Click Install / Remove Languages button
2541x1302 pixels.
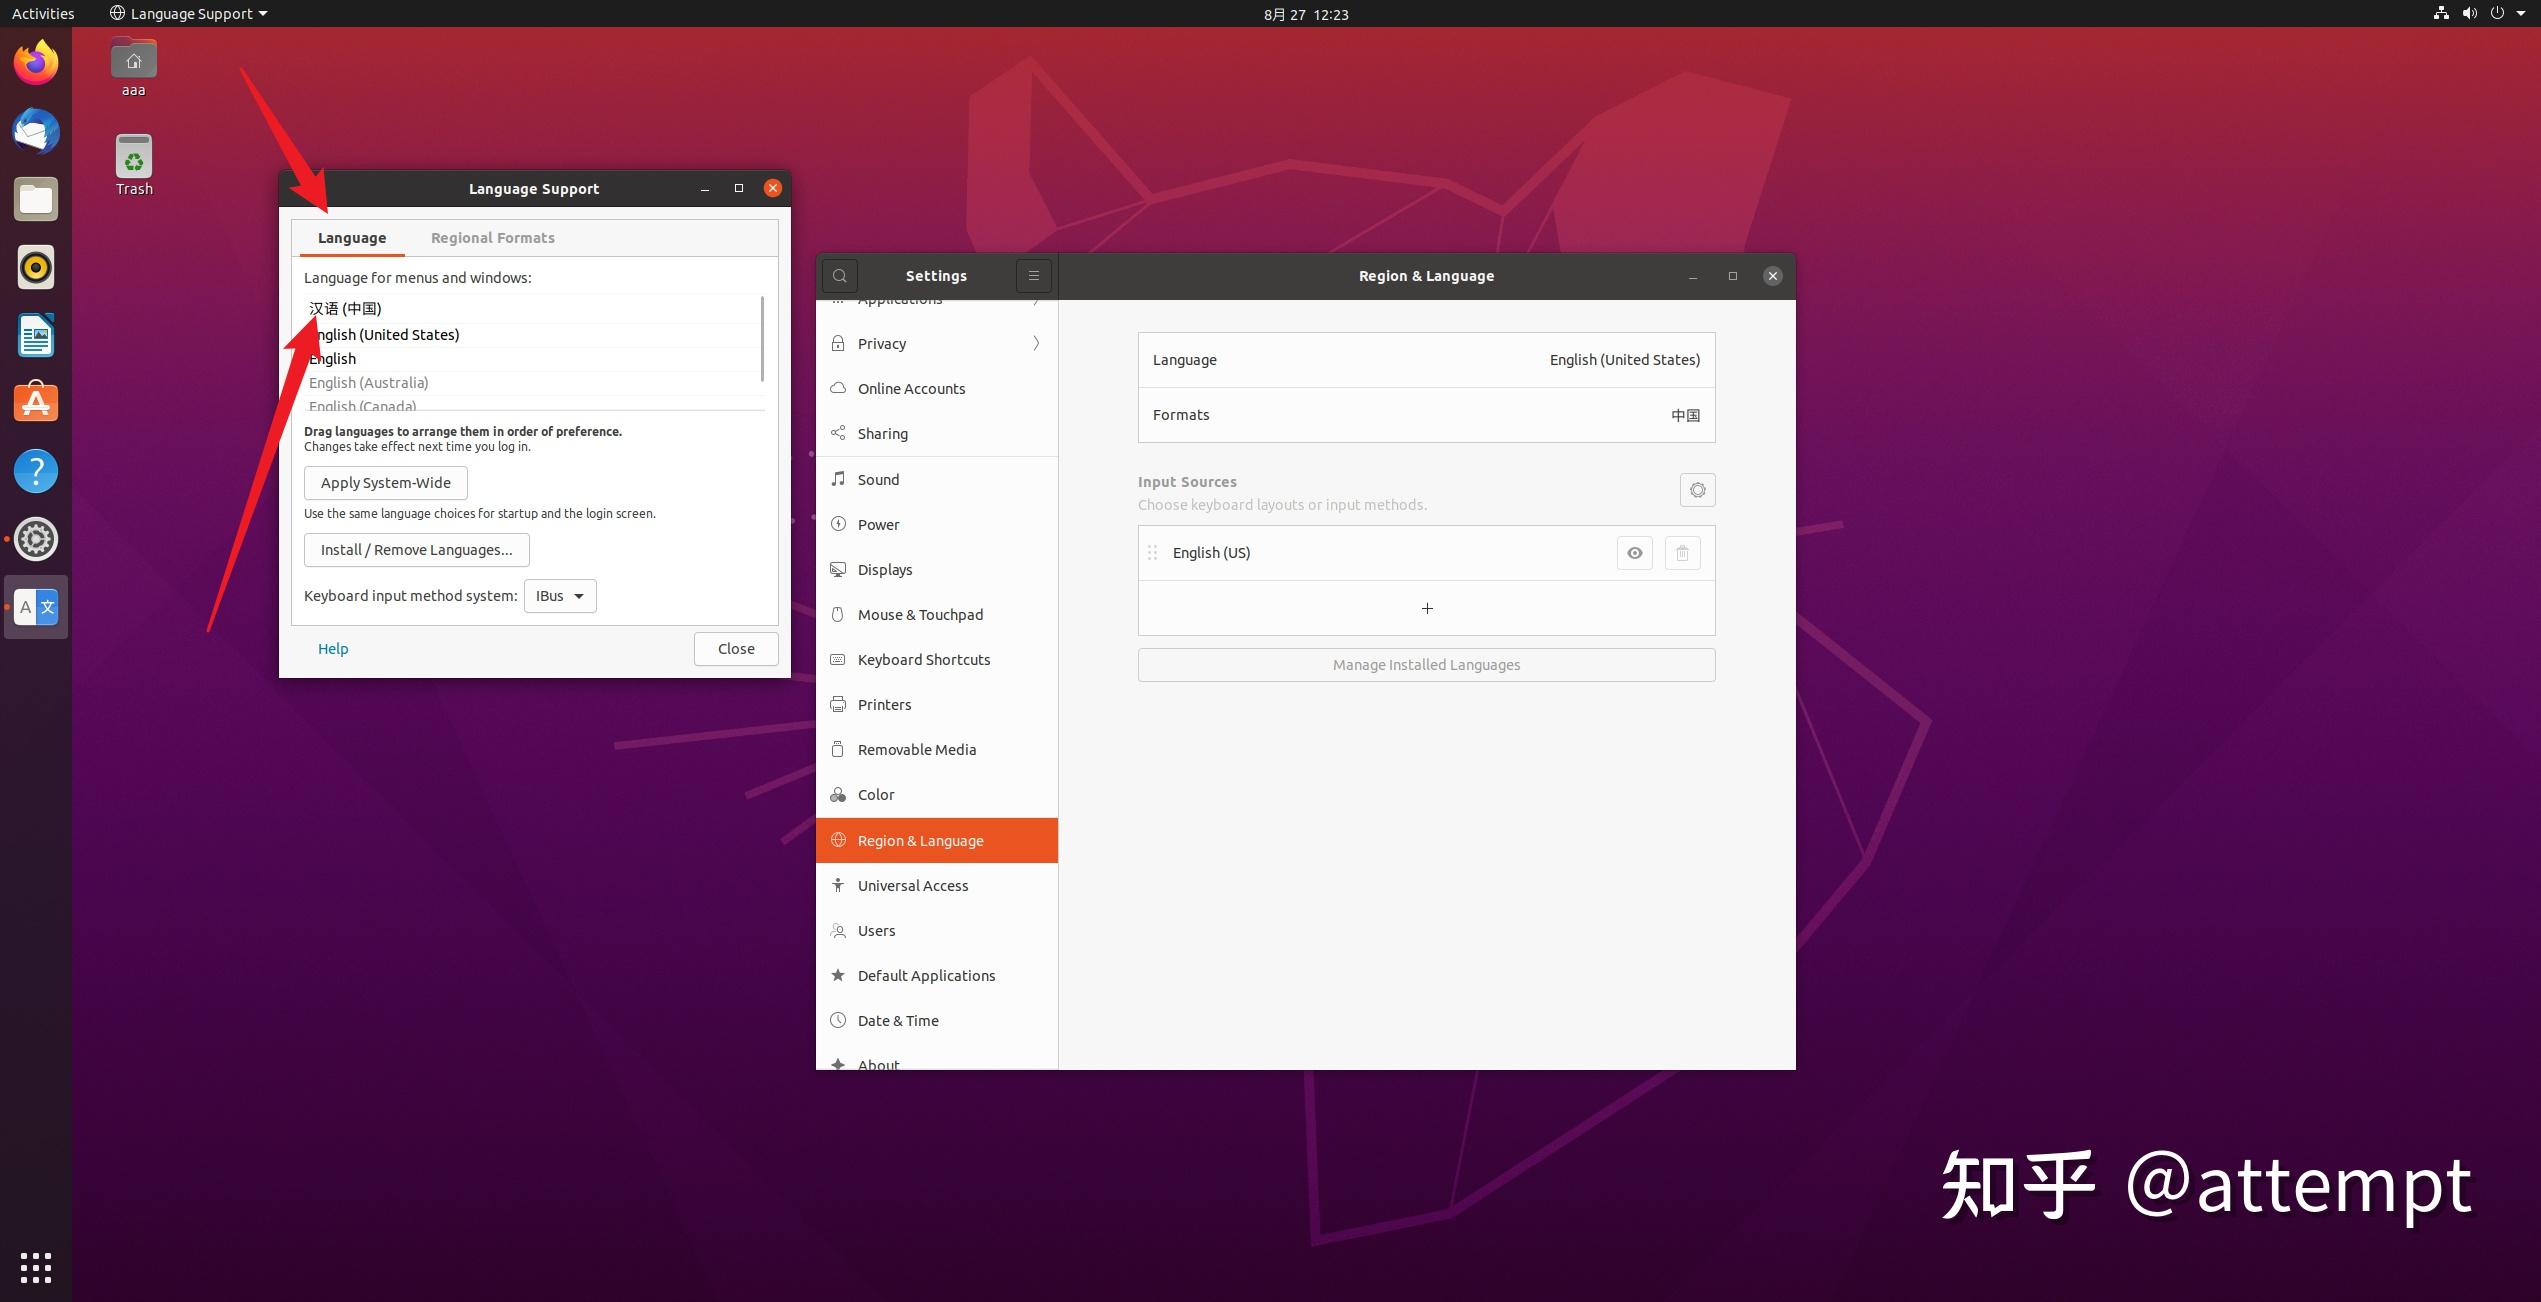coord(416,550)
